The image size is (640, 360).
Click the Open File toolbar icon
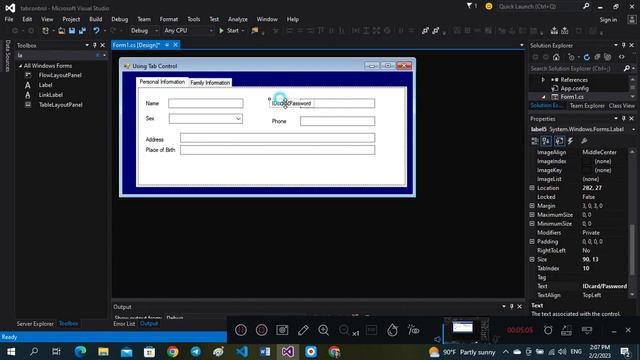click(61, 31)
